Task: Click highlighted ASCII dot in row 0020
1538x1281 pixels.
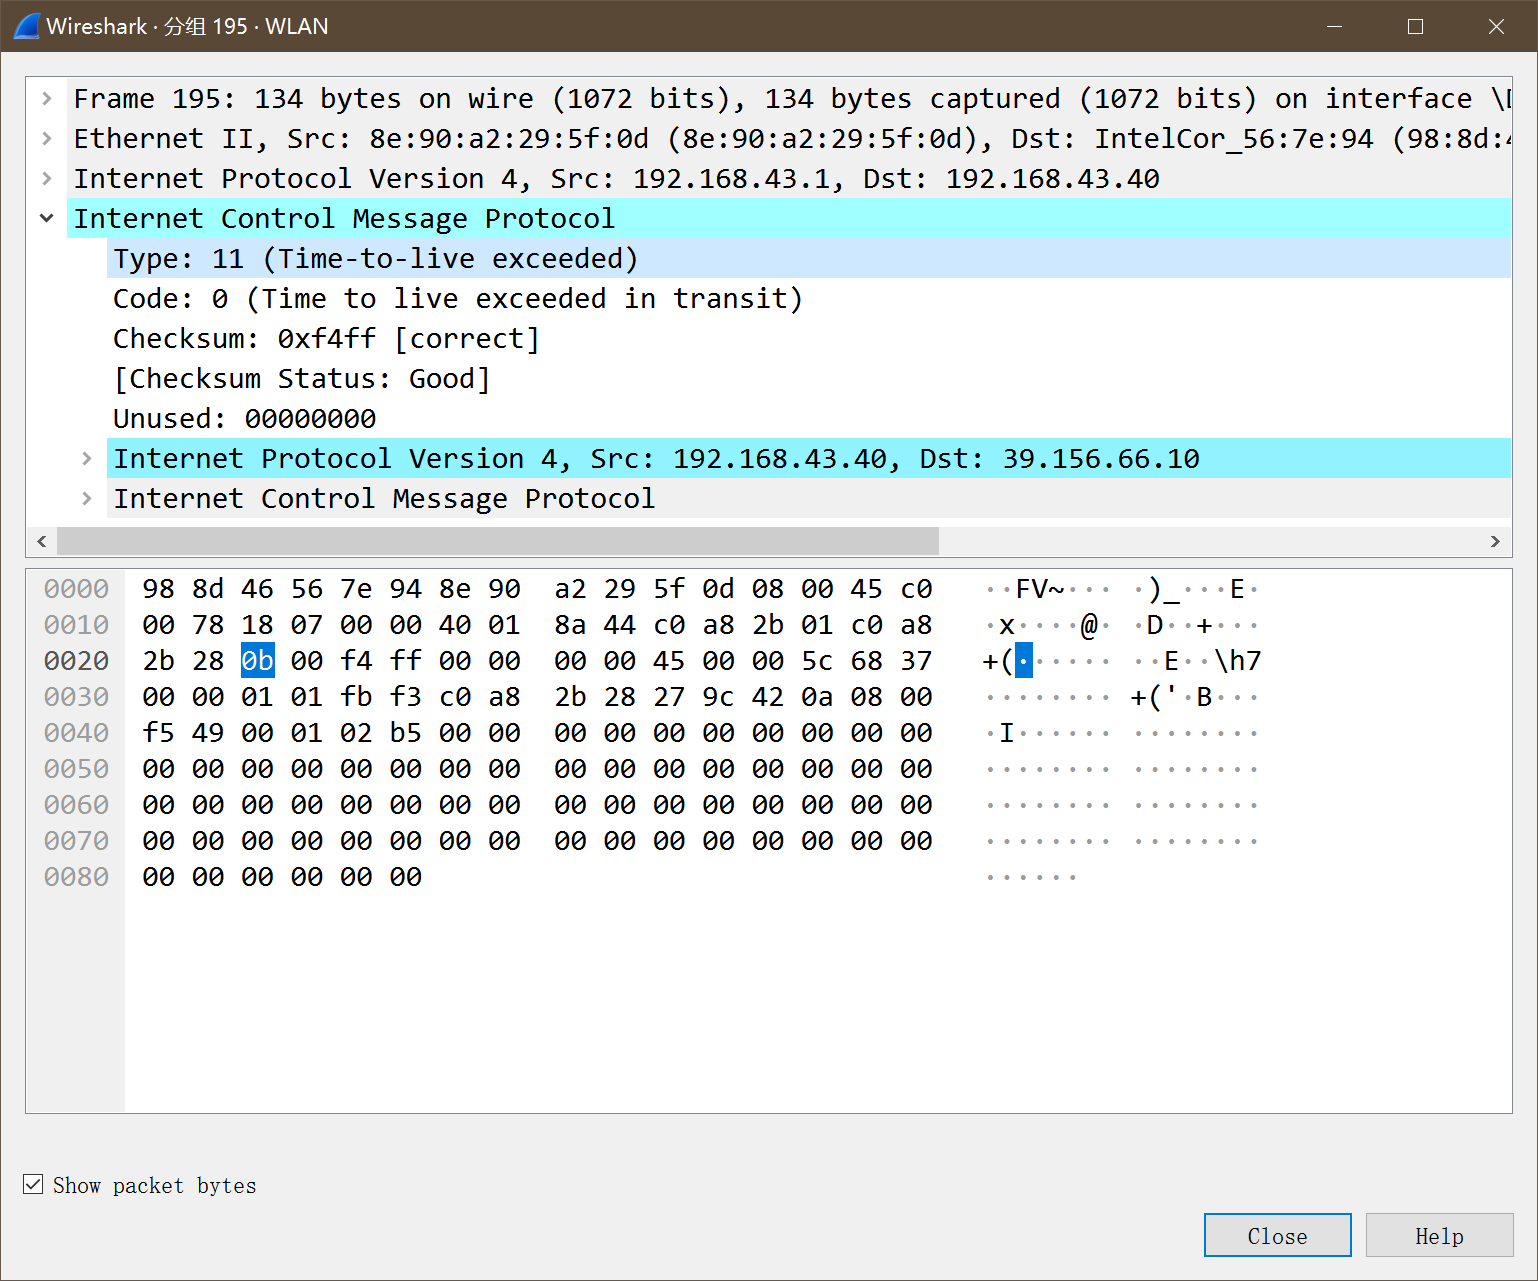Action: coord(1024,661)
